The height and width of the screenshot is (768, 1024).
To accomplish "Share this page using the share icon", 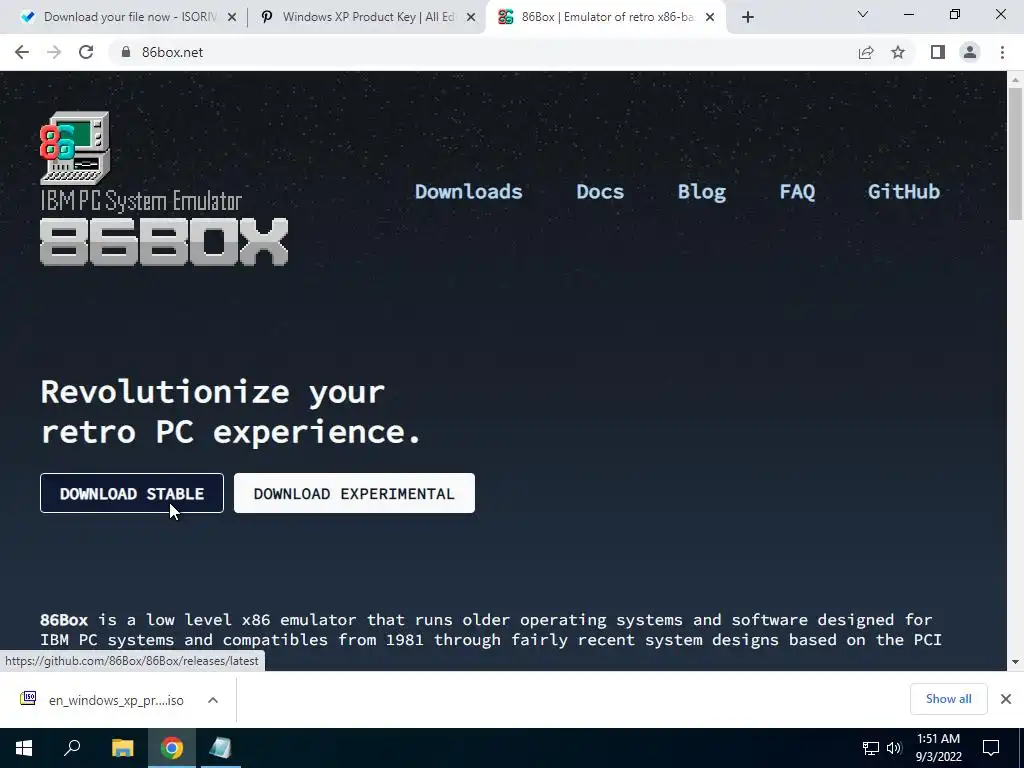I will [x=866, y=52].
